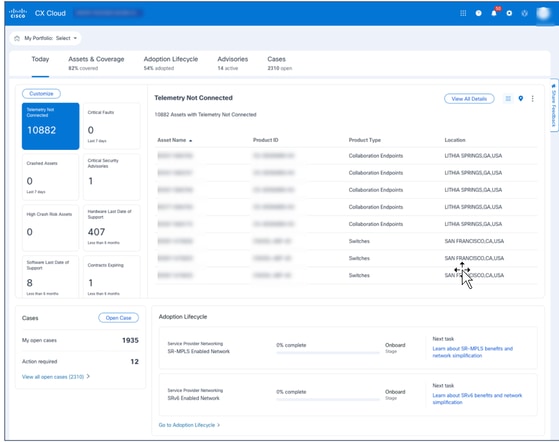Image resolution: width=559 pixels, height=442 pixels.
Task: Open the Cases tab
Action: [280, 63]
